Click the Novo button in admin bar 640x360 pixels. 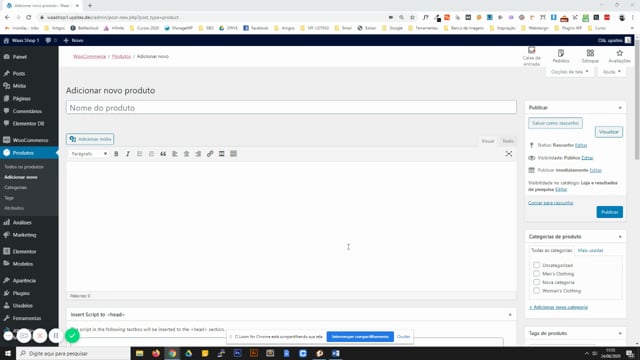tap(73, 40)
